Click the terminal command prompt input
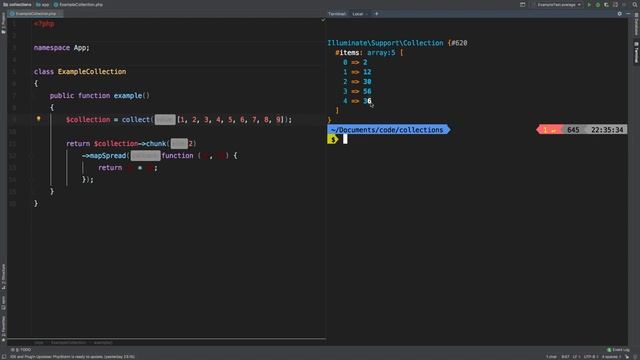This screenshot has height=360, width=640. [345, 140]
